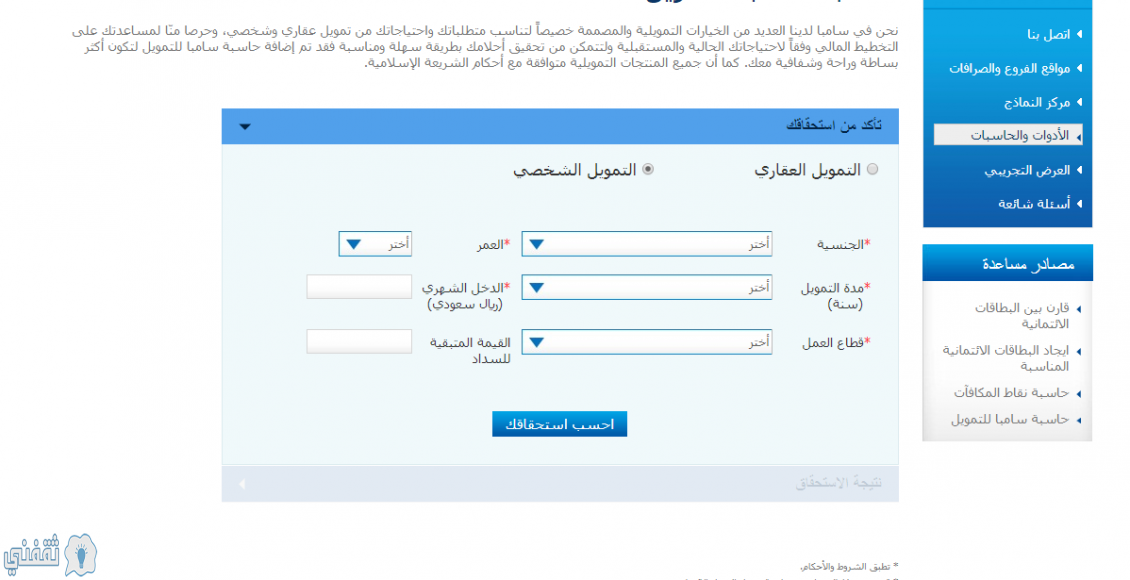Collapse the "تأكد من استحقاقك" section header
1130x580 pixels.
pyautogui.click(x=560, y=126)
